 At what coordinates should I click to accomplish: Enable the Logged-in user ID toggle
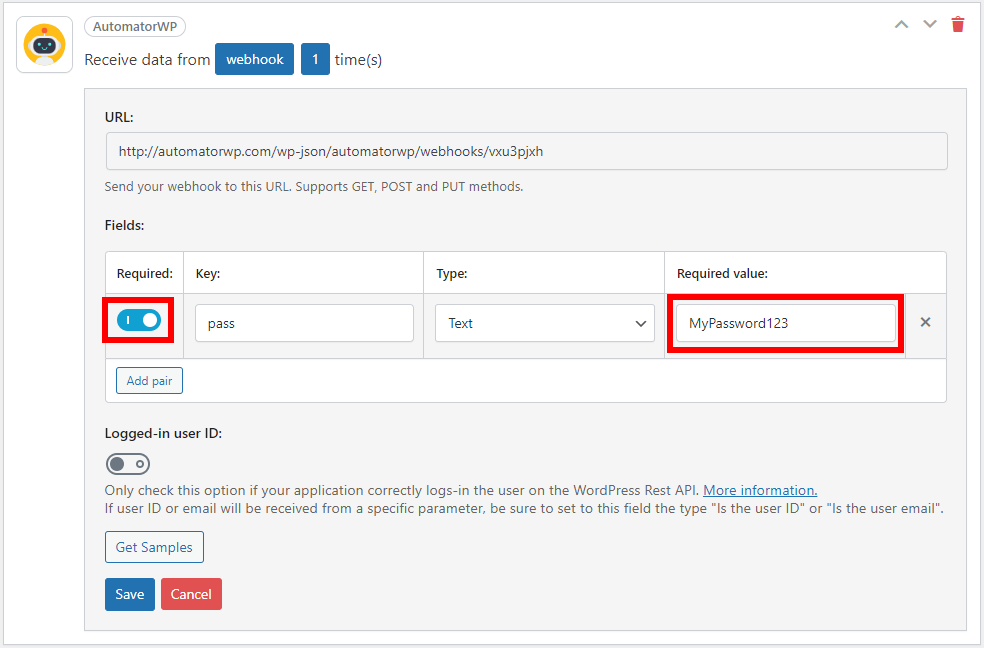[127, 464]
